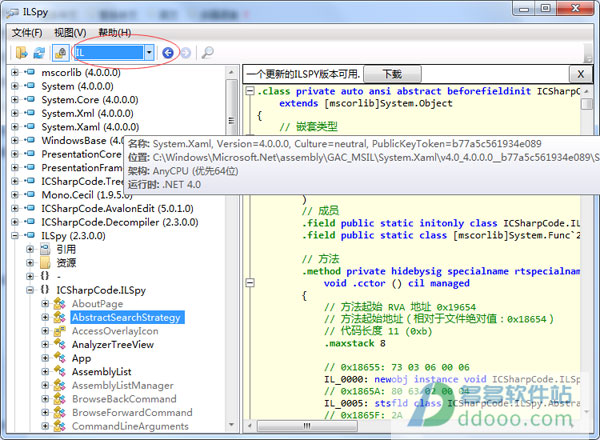Select the AssemblyList class
The width and height of the screenshot is (600, 440).
(x=102, y=372)
